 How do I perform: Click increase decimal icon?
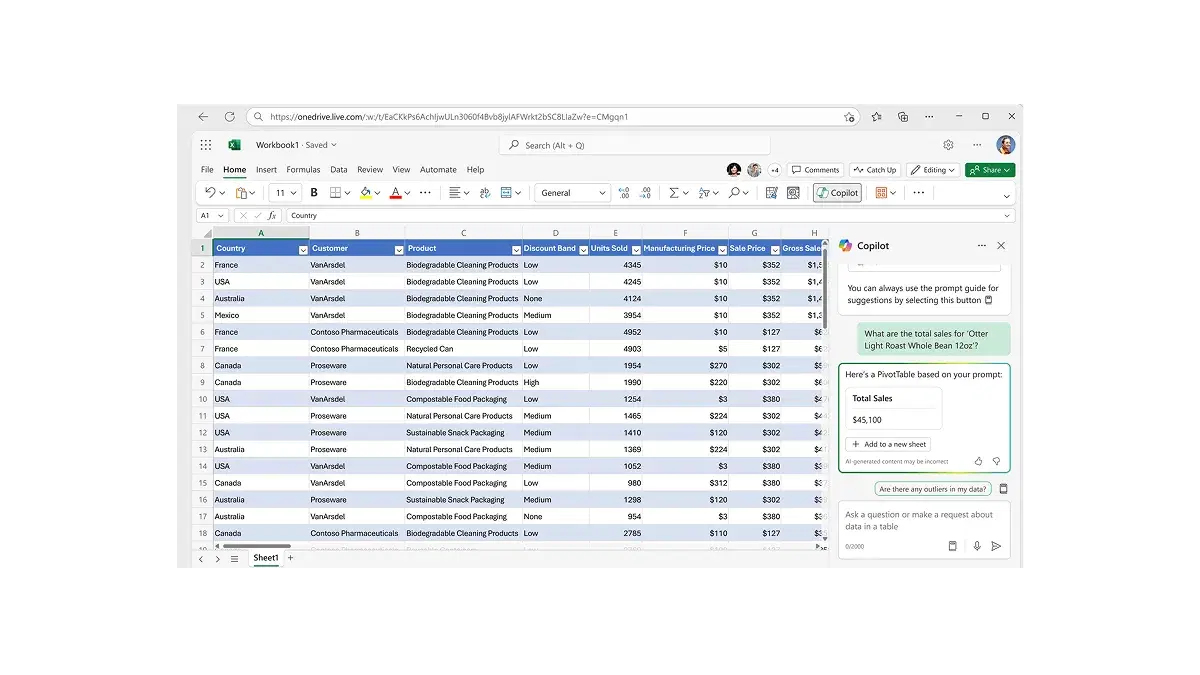click(624, 193)
